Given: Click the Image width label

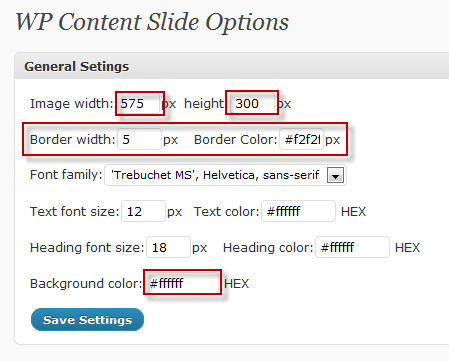Looking at the screenshot, I should (x=72, y=104).
